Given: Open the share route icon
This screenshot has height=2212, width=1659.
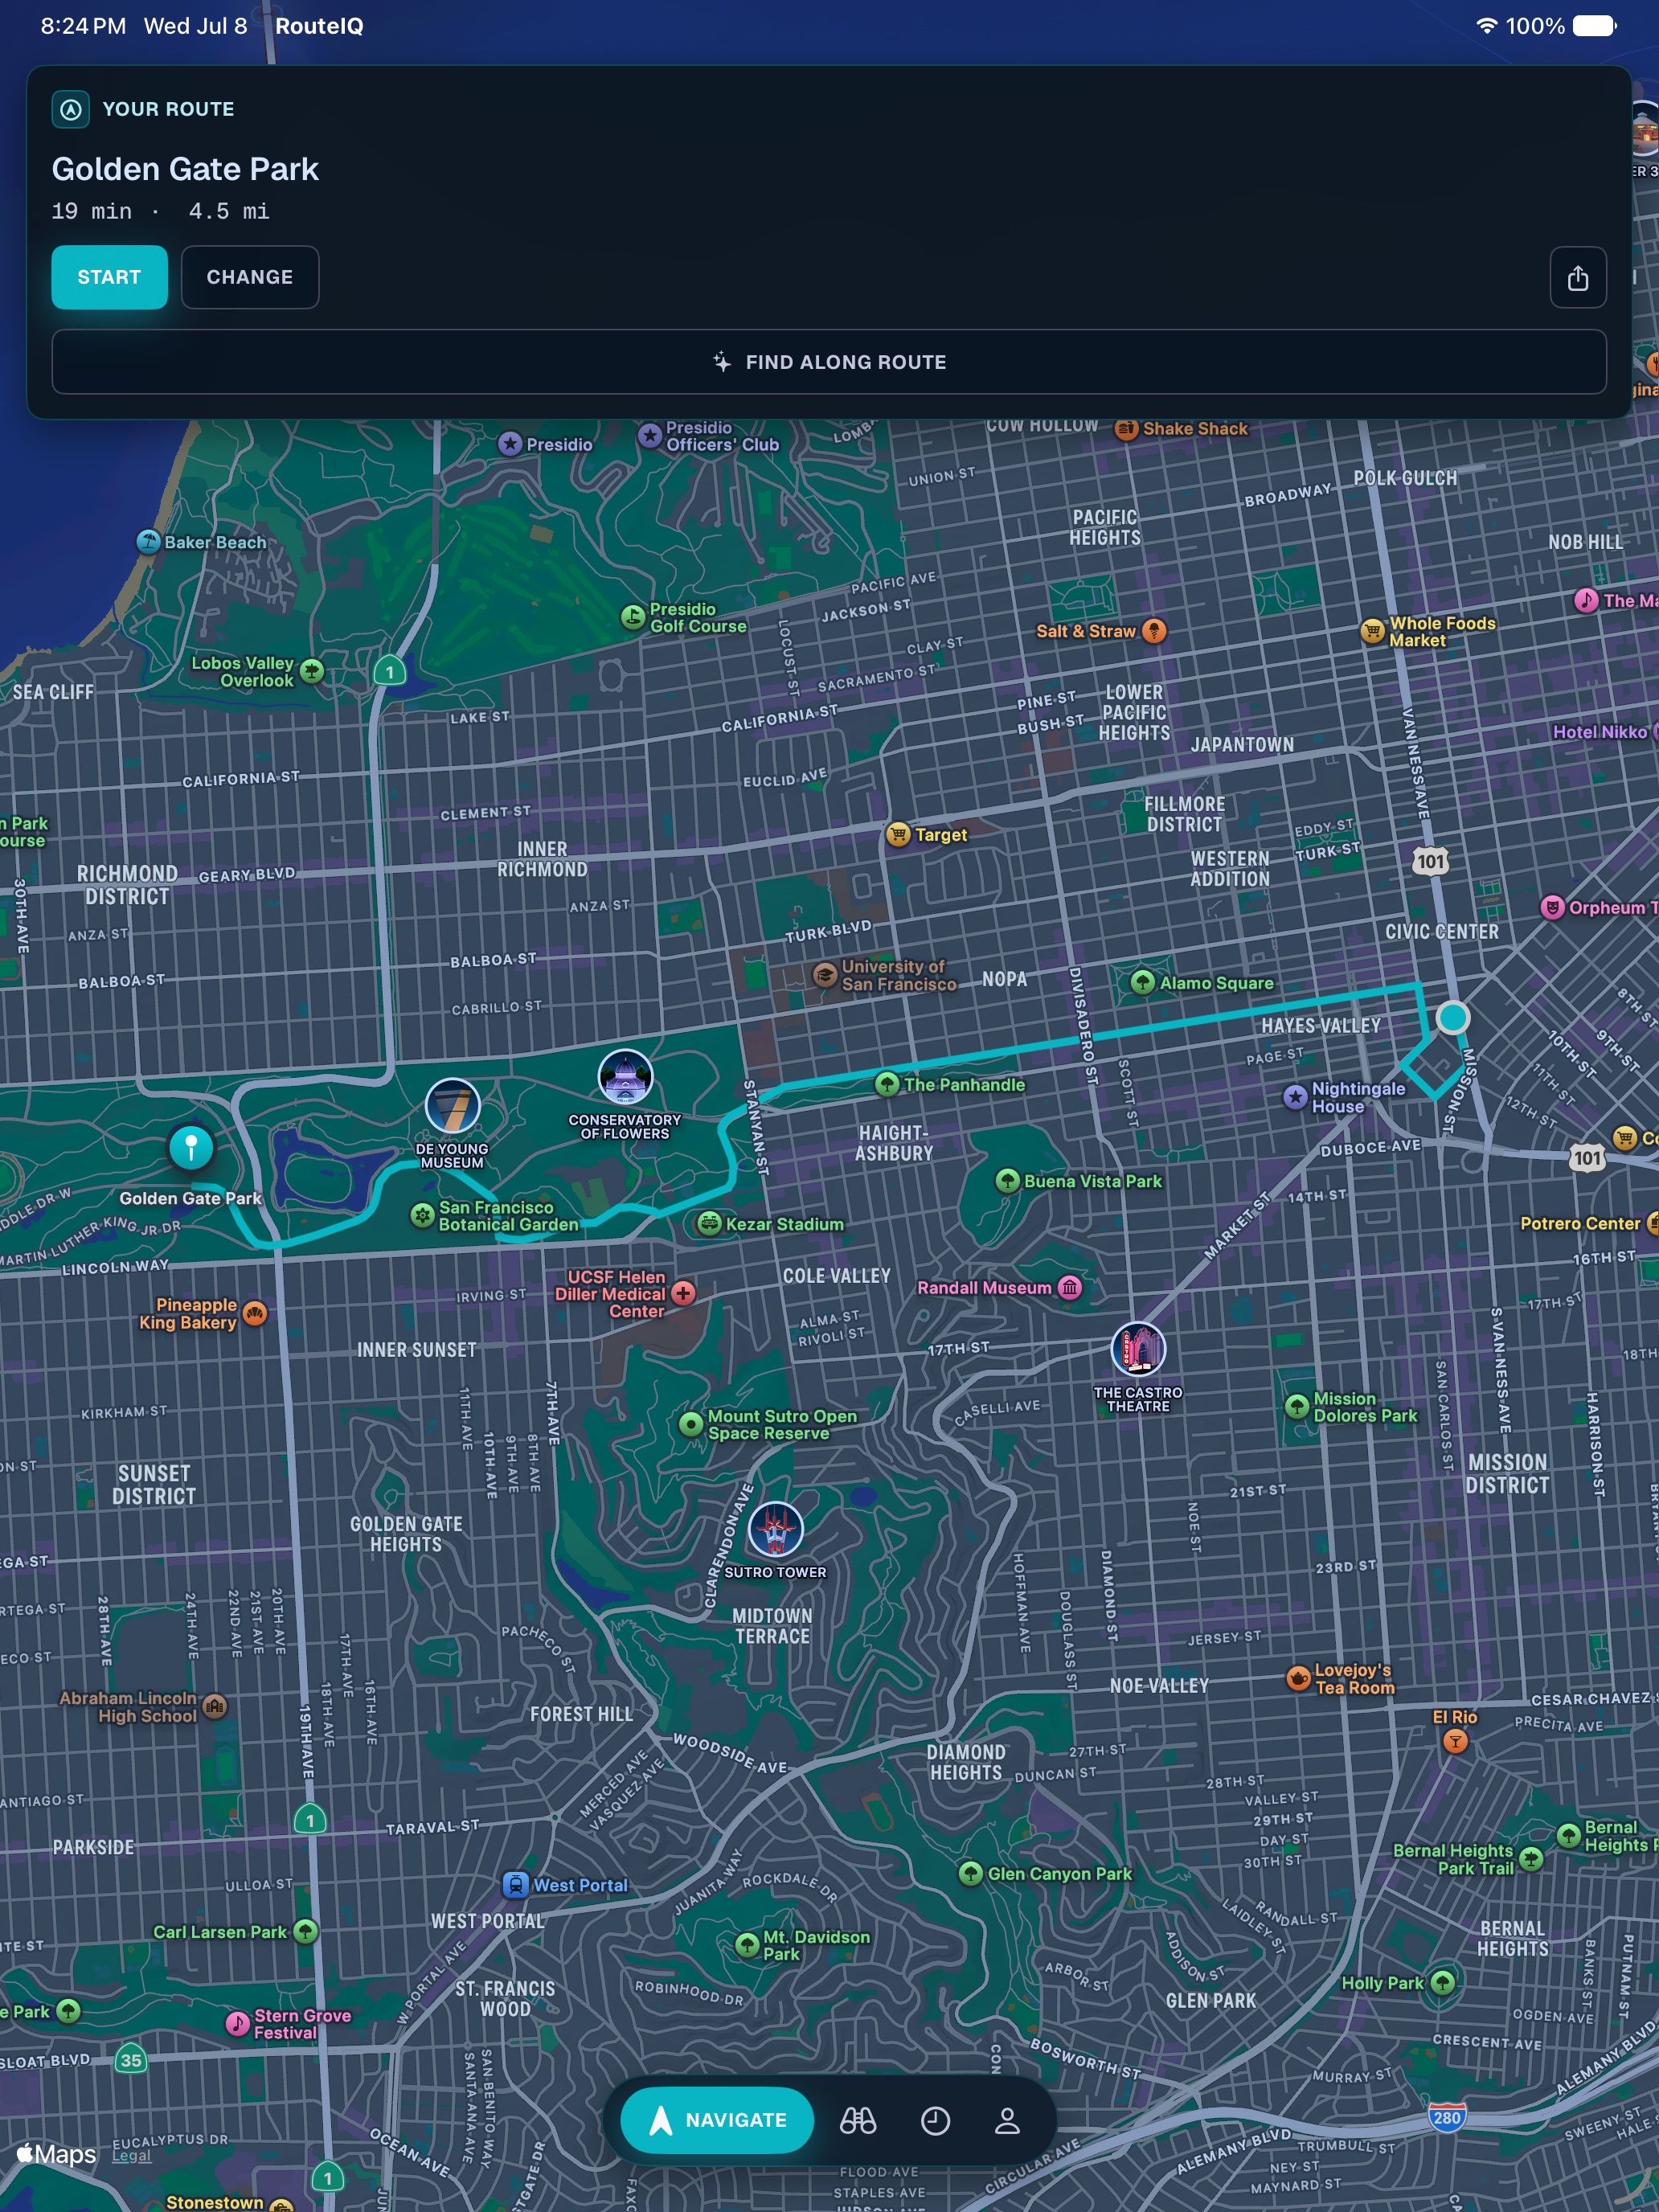Looking at the screenshot, I should coord(1577,277).
